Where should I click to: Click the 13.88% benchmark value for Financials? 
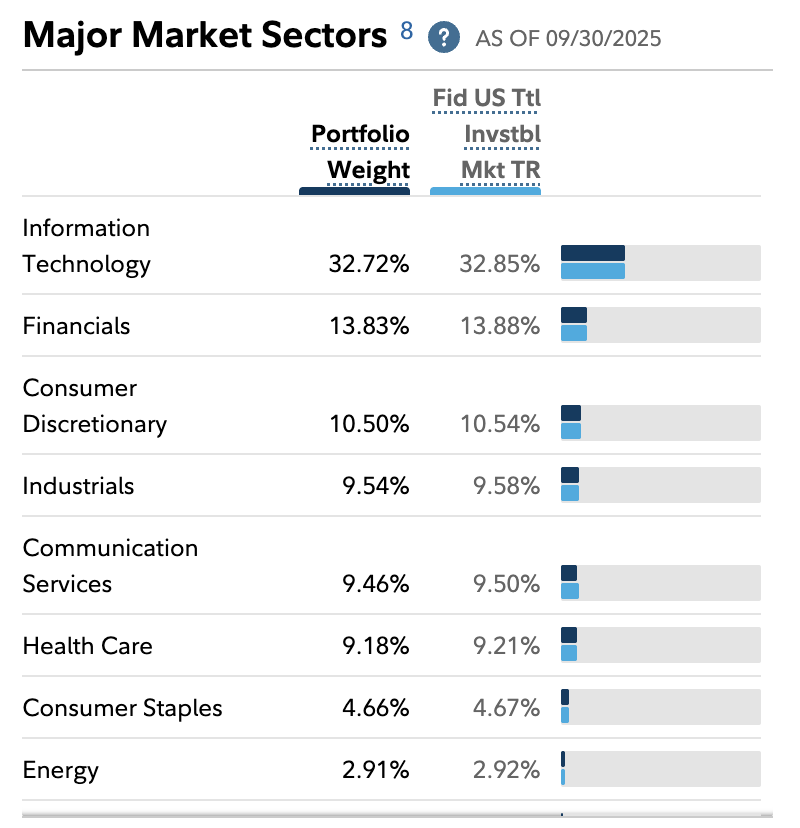point(500,325)
